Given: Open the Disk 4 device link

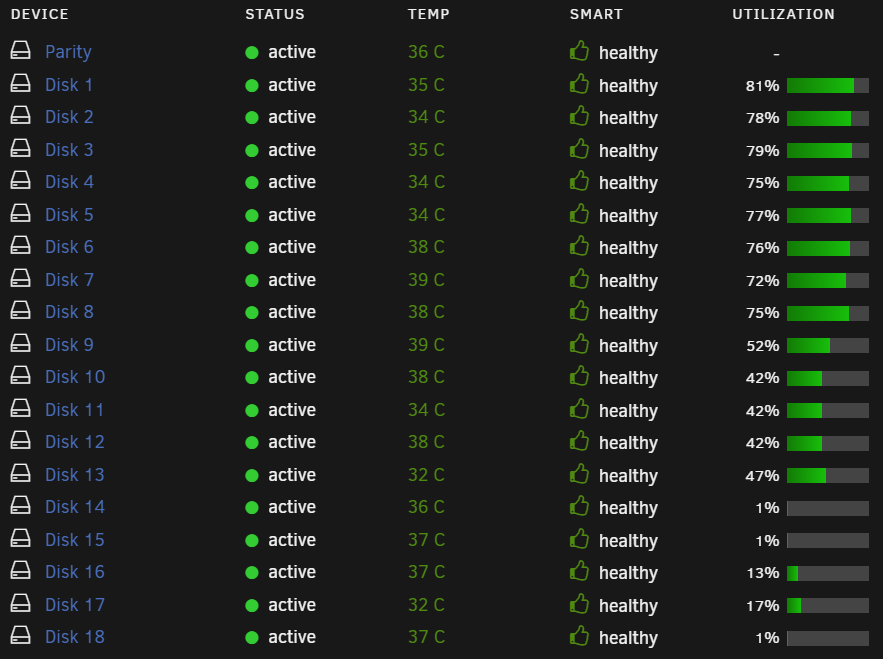Looking at the screenshot, I should [69, 182].
